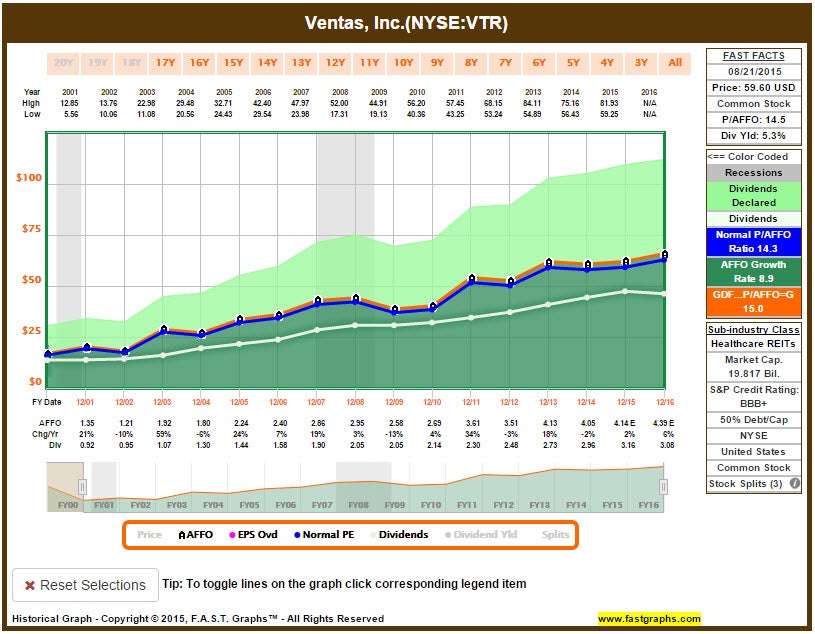The width and height of the screenshot is (815, 634).
Task: Switch to the 6Y time range
Action: click(539, 63)
